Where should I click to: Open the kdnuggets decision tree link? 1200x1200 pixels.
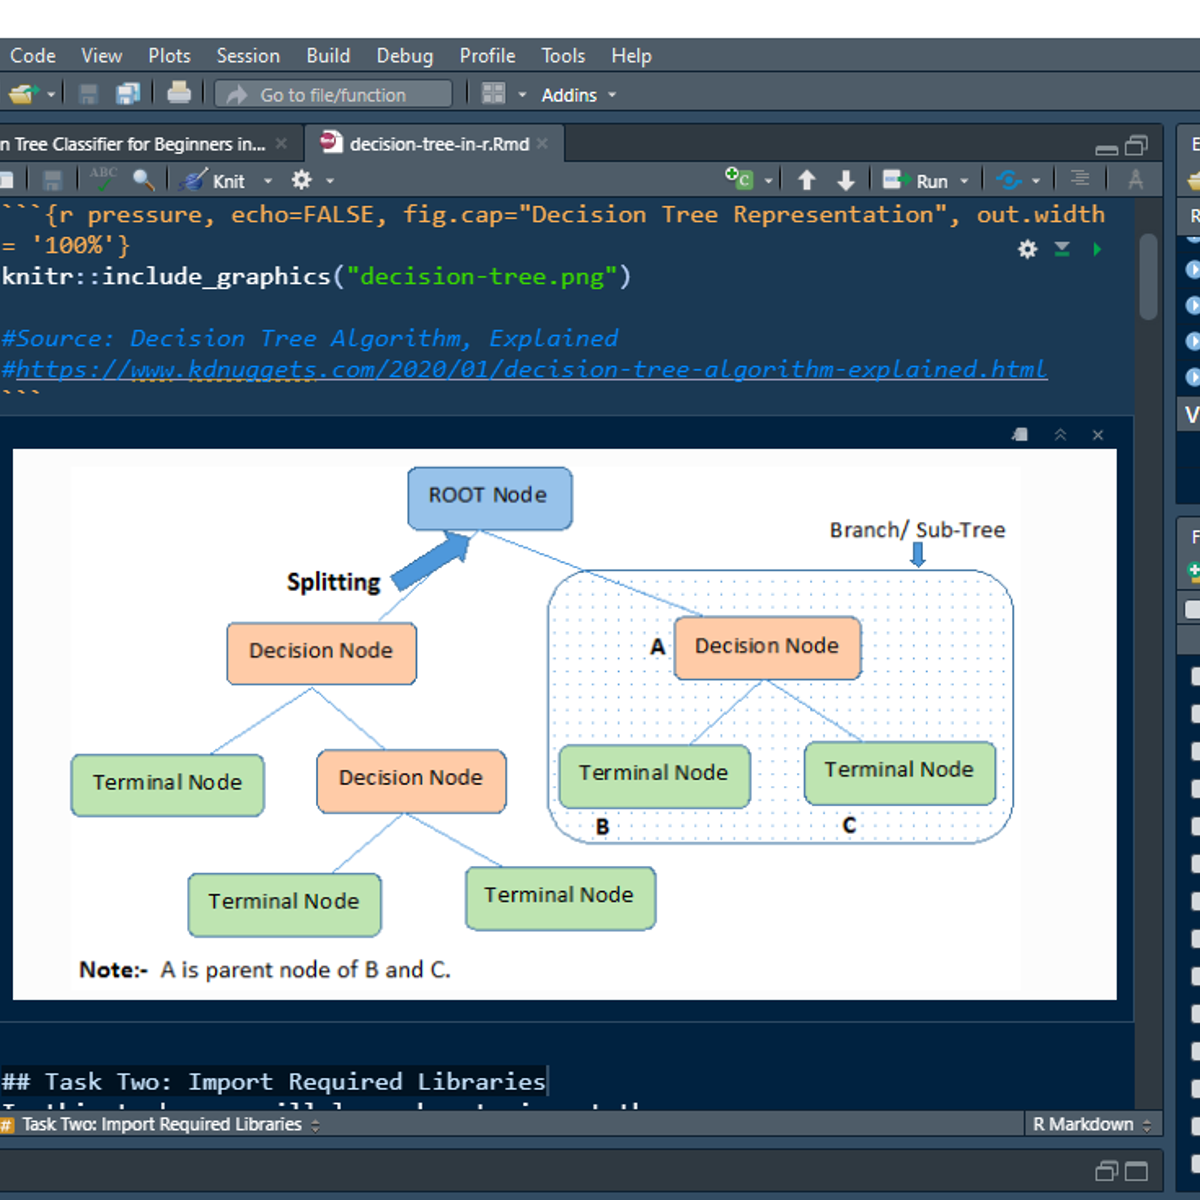tap(530, 370)
